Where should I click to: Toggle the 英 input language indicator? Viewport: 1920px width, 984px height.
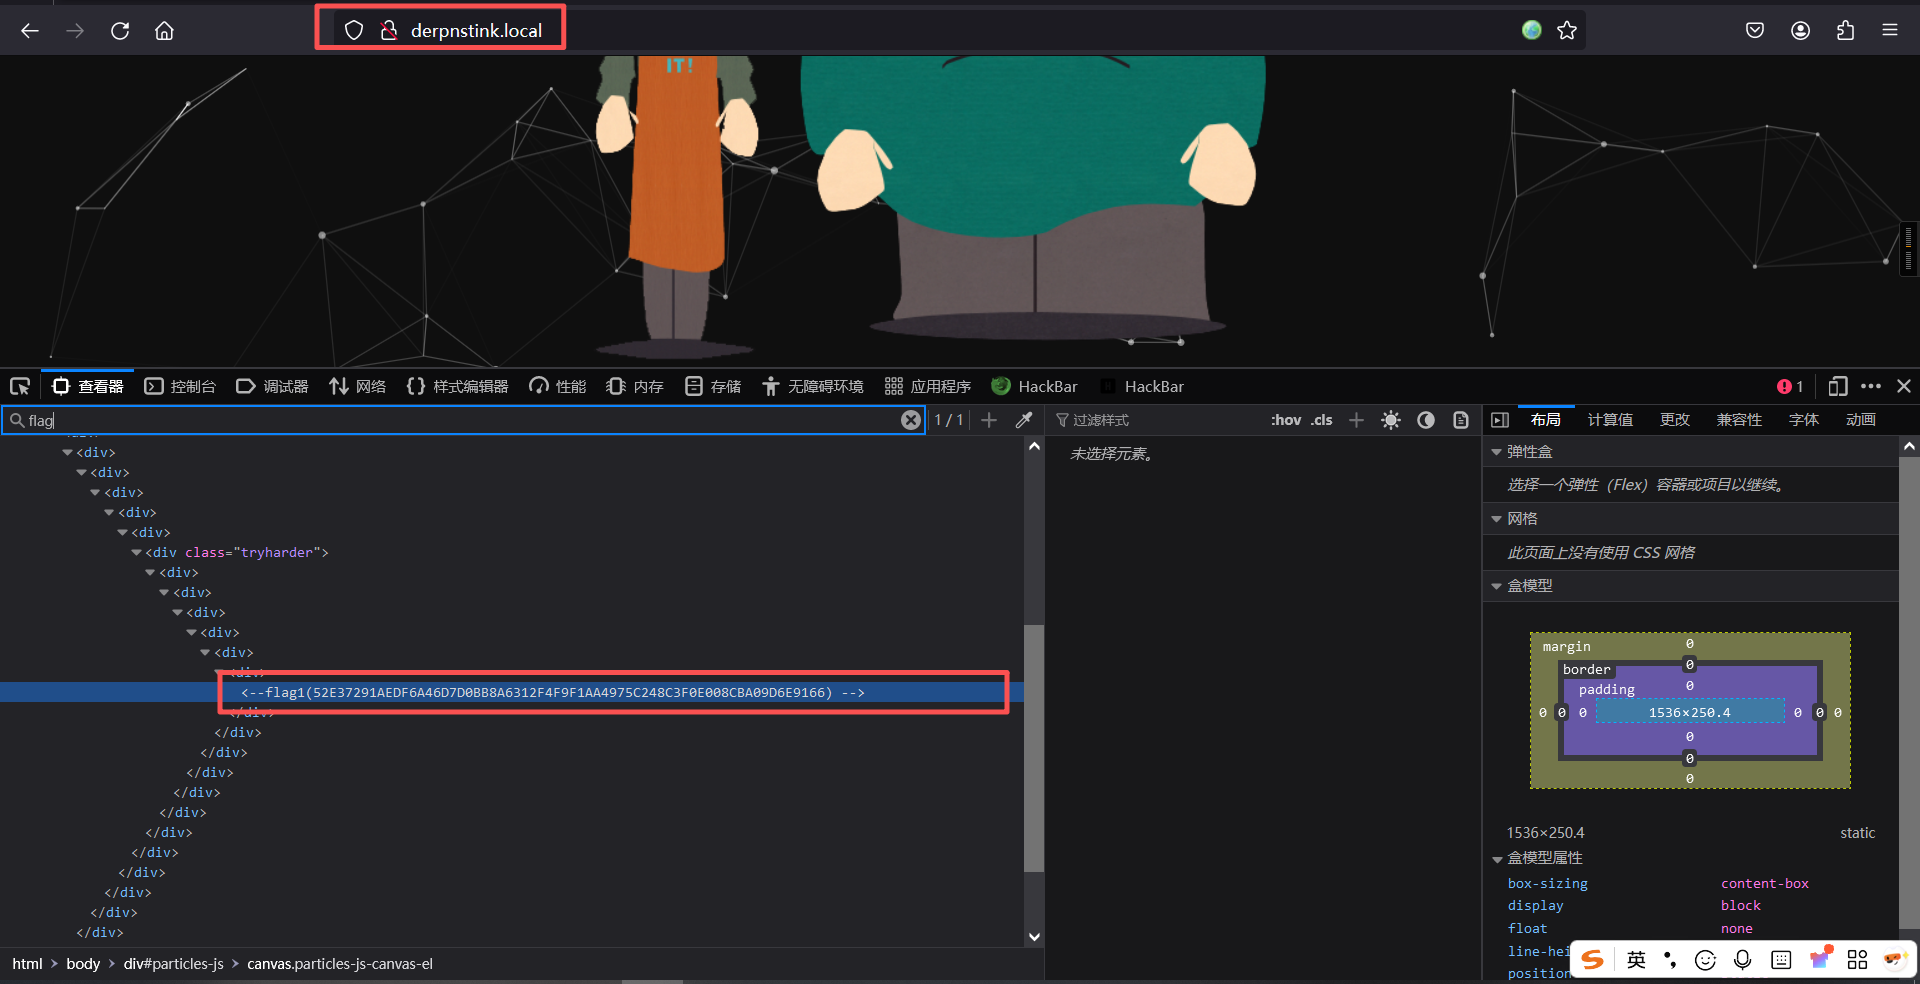point(1636,960)
